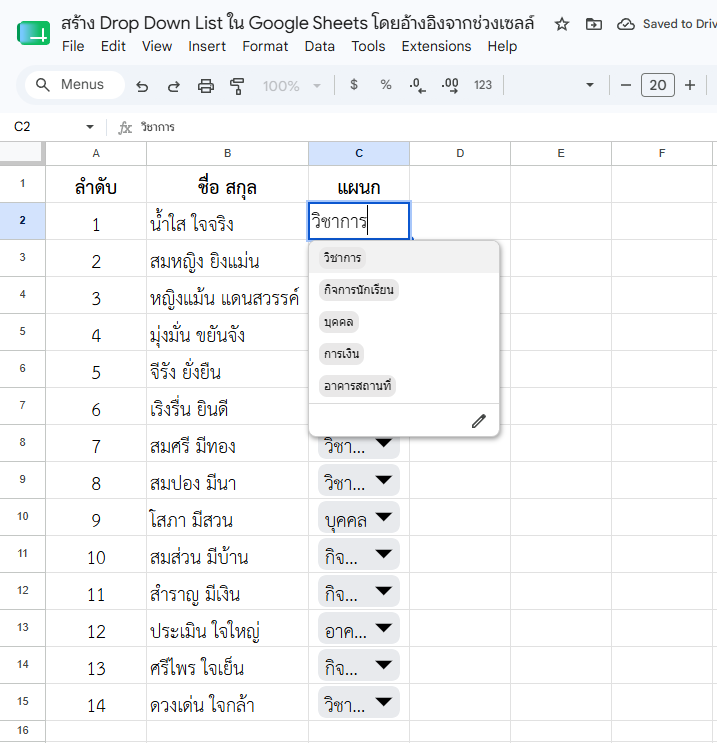Click the document title text
This screenshot has height=743, width=717.
(x=298, y=23)
